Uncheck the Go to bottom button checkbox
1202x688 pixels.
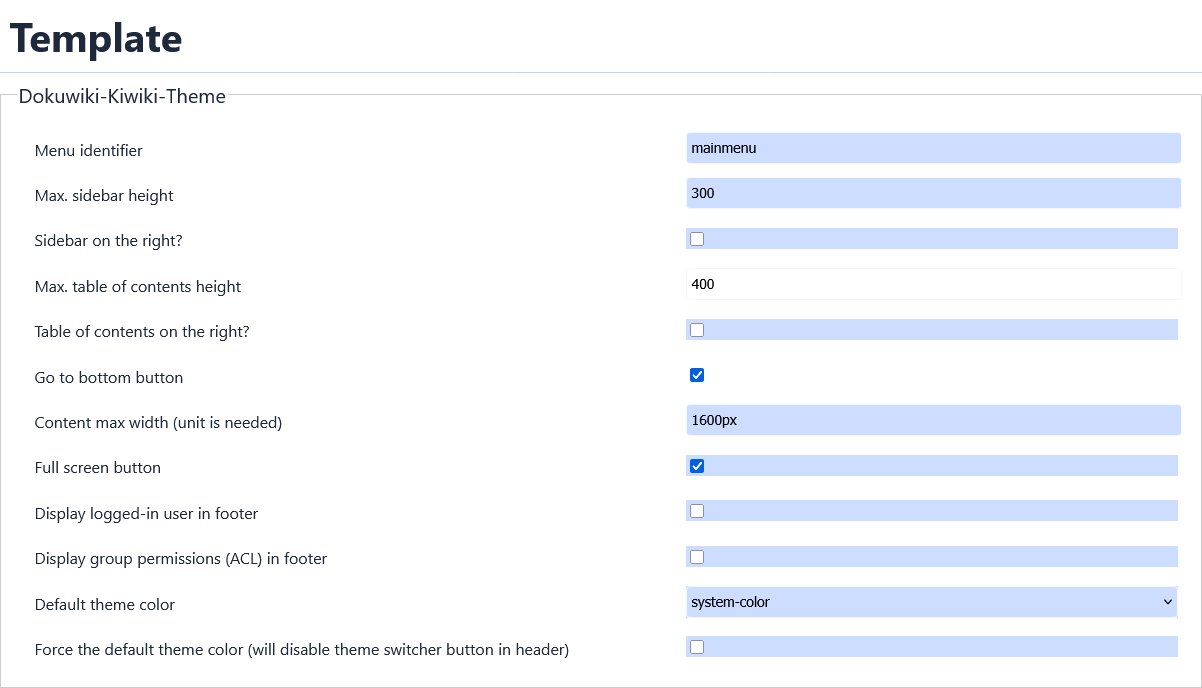[697, 375]
